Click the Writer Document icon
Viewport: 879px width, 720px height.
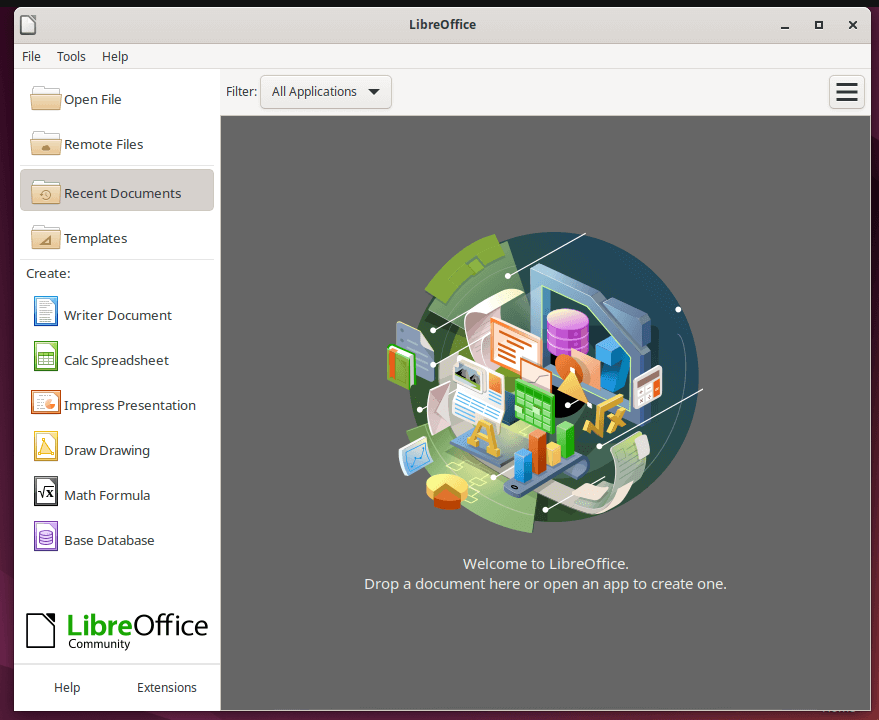click(45, 311)
